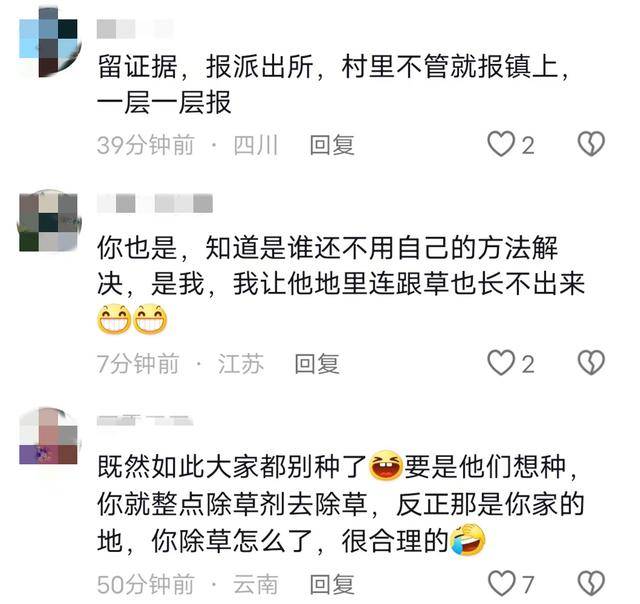Dislike the Sichuan comment with broken heart
640x604 pixels.
click(x=591, y=144)
